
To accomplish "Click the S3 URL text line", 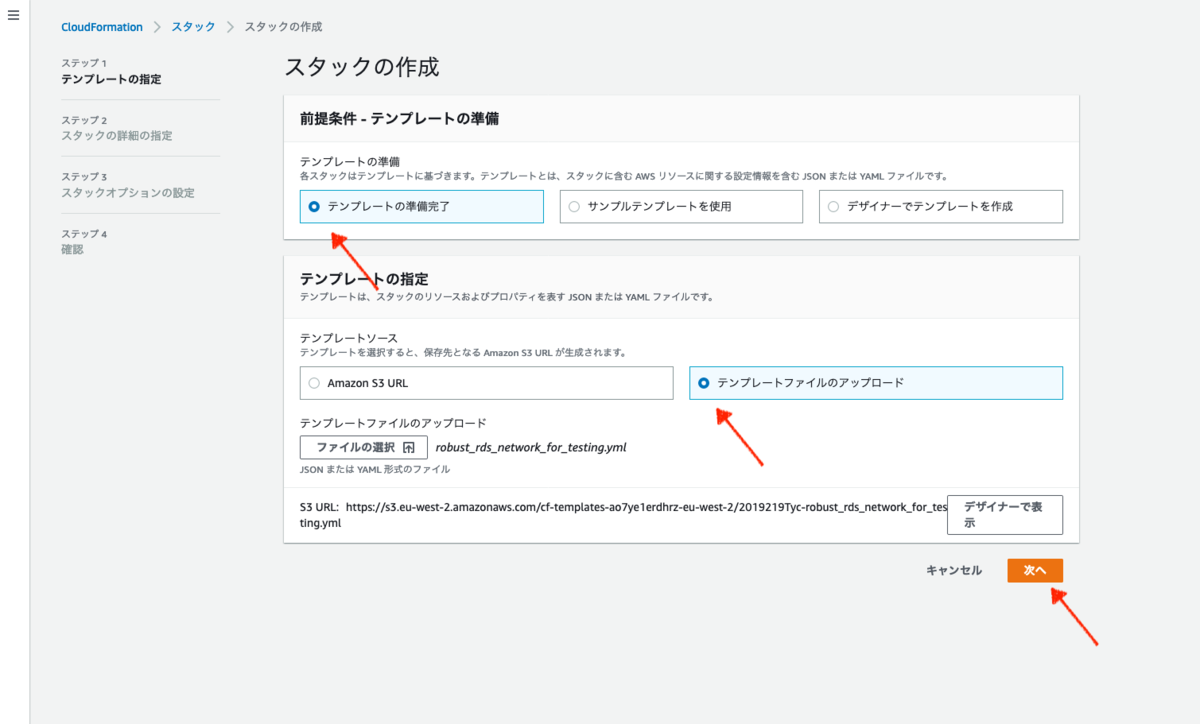I will (623, 515).
